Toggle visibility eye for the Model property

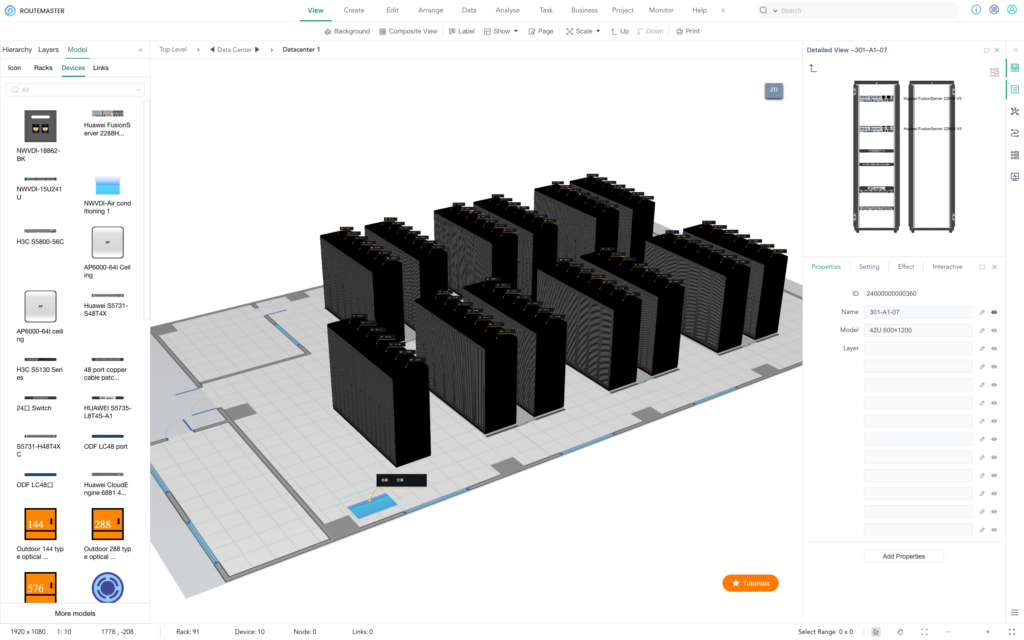click(994, 330)
